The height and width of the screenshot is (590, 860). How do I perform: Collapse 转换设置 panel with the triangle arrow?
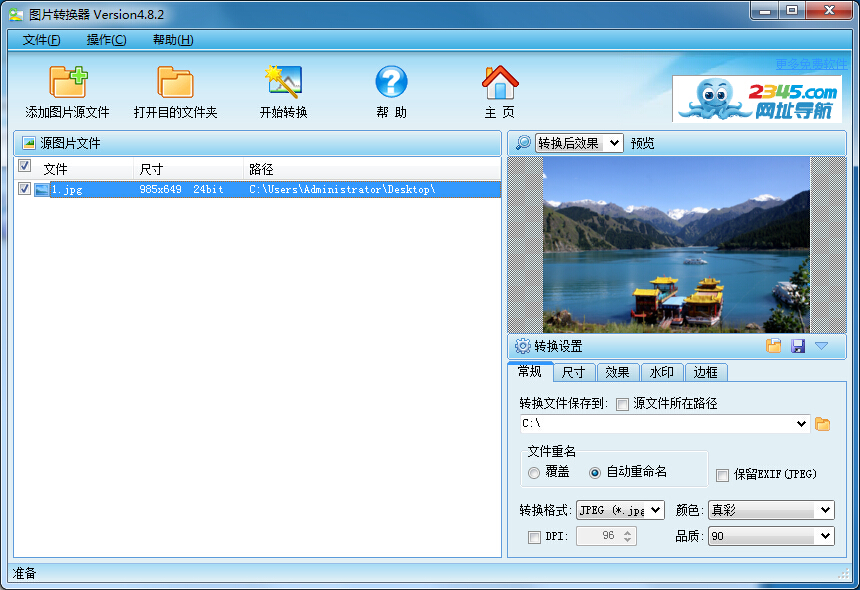(821, 346)
